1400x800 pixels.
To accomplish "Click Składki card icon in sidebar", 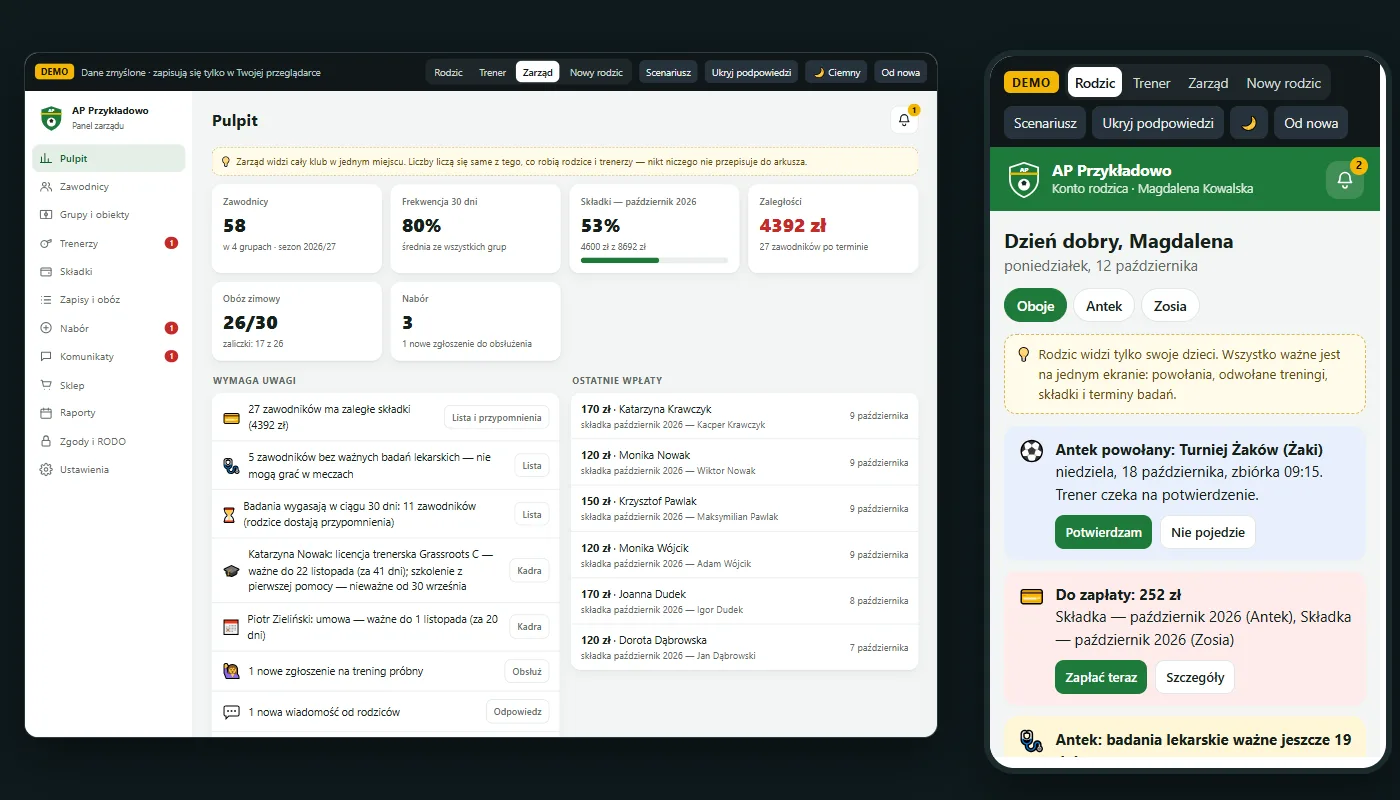I will pos(46,271).
